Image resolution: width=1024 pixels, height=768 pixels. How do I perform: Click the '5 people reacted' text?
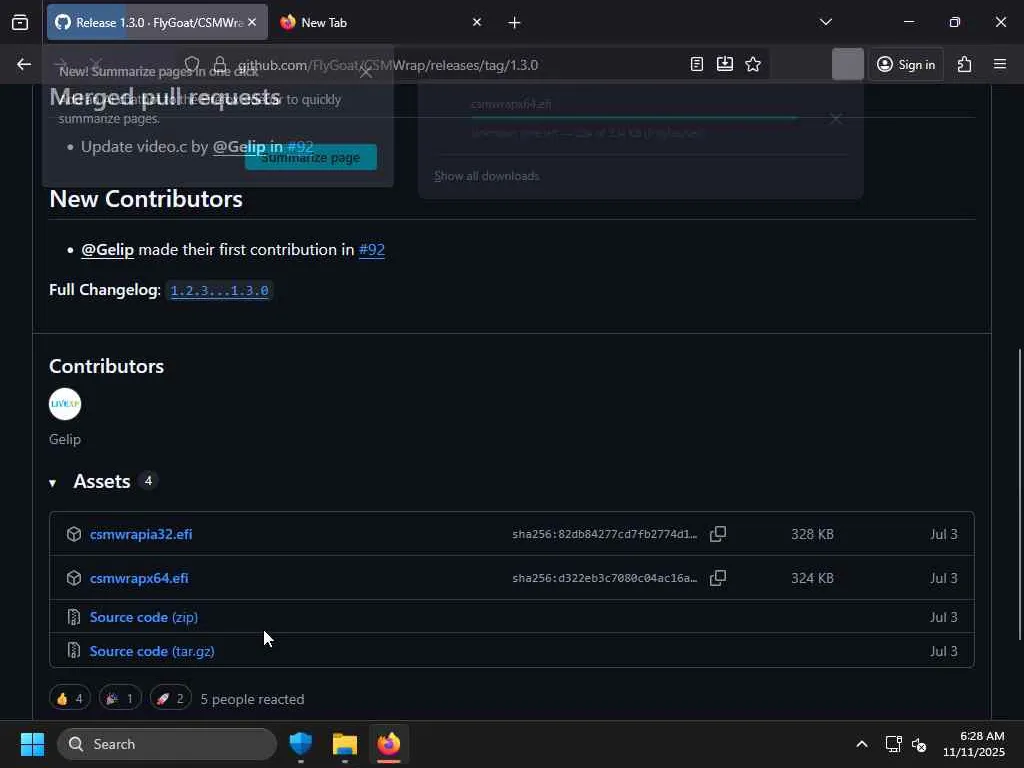coord(252,699)
